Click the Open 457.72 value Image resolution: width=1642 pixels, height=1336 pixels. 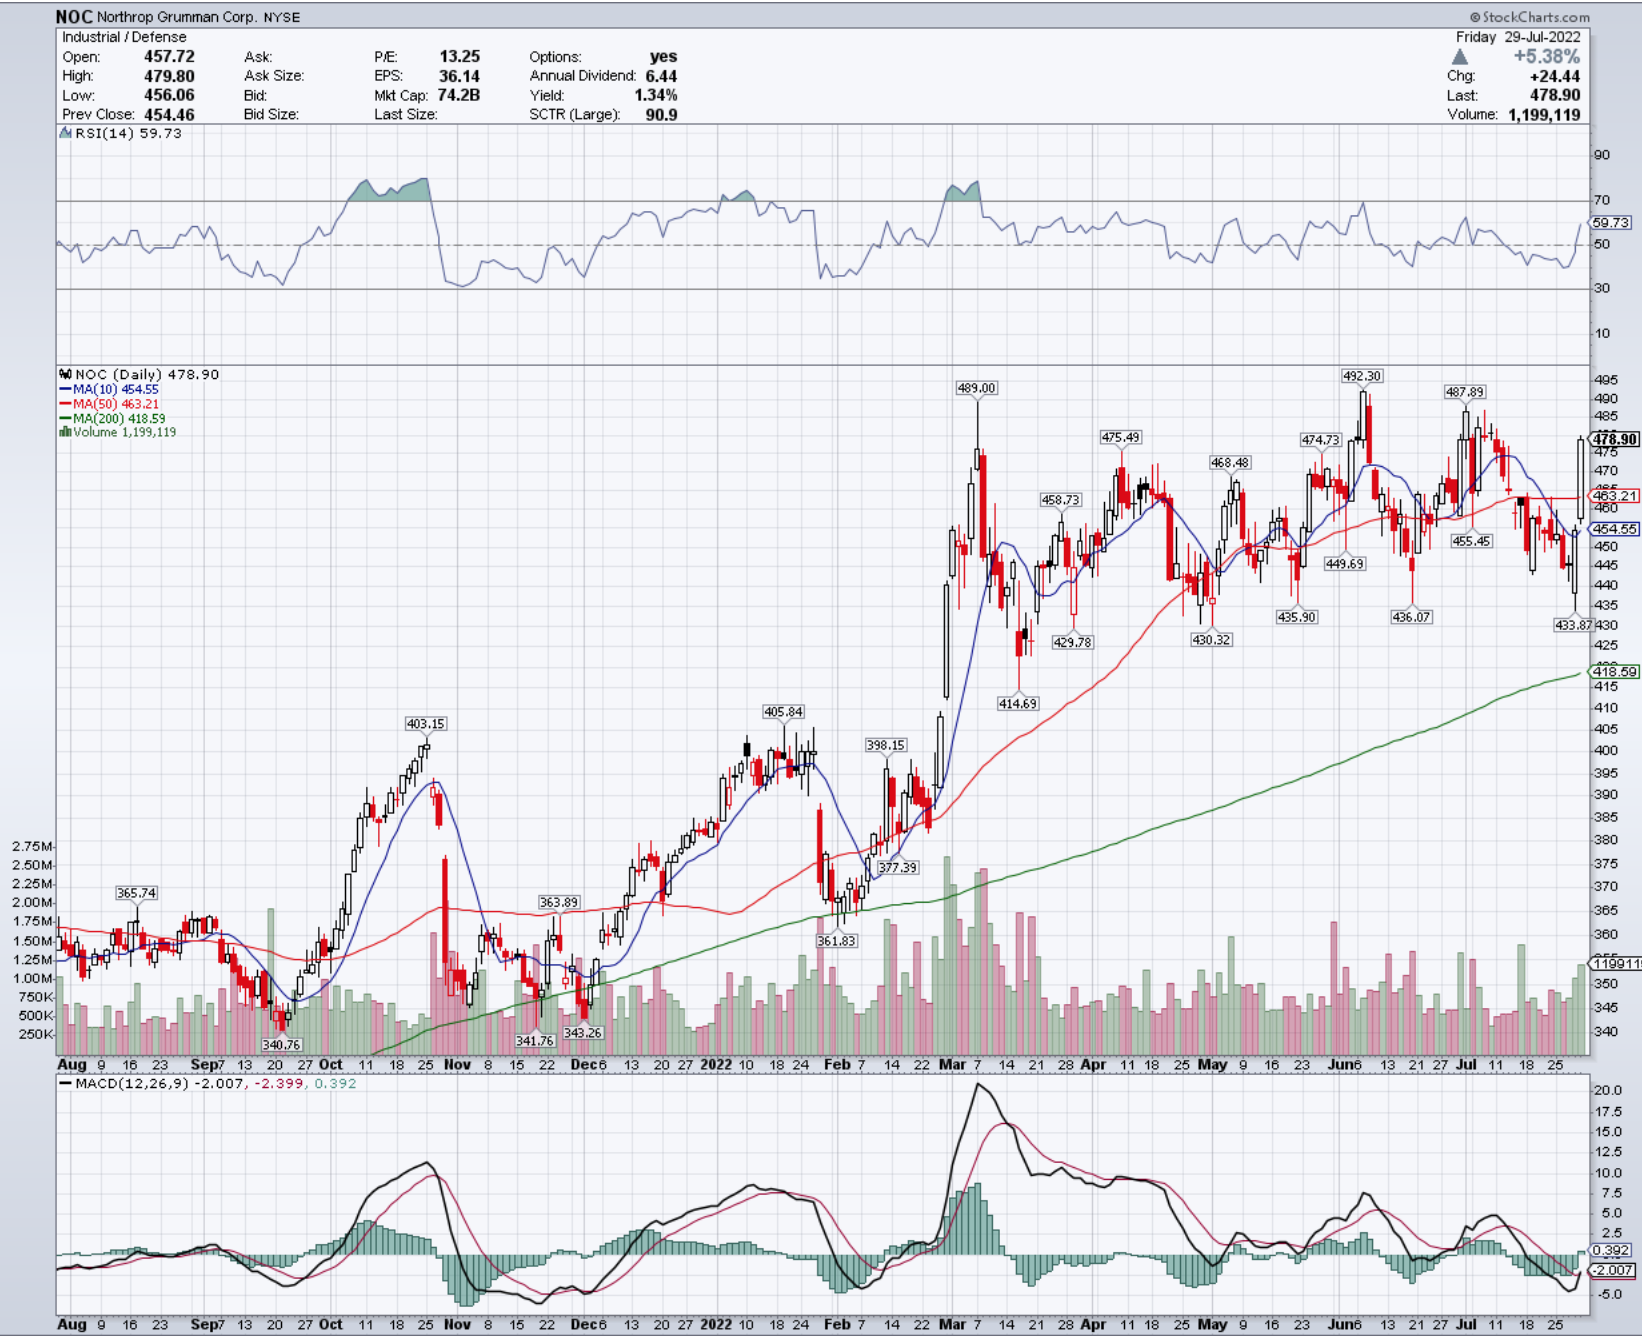pyautogui.click(x=169, y=57)
